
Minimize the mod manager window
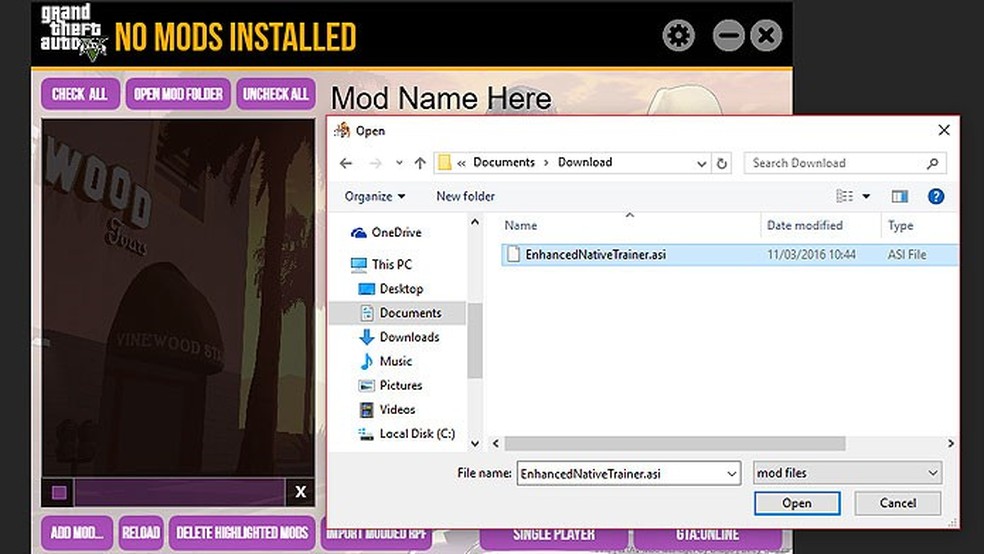(729, 35)
